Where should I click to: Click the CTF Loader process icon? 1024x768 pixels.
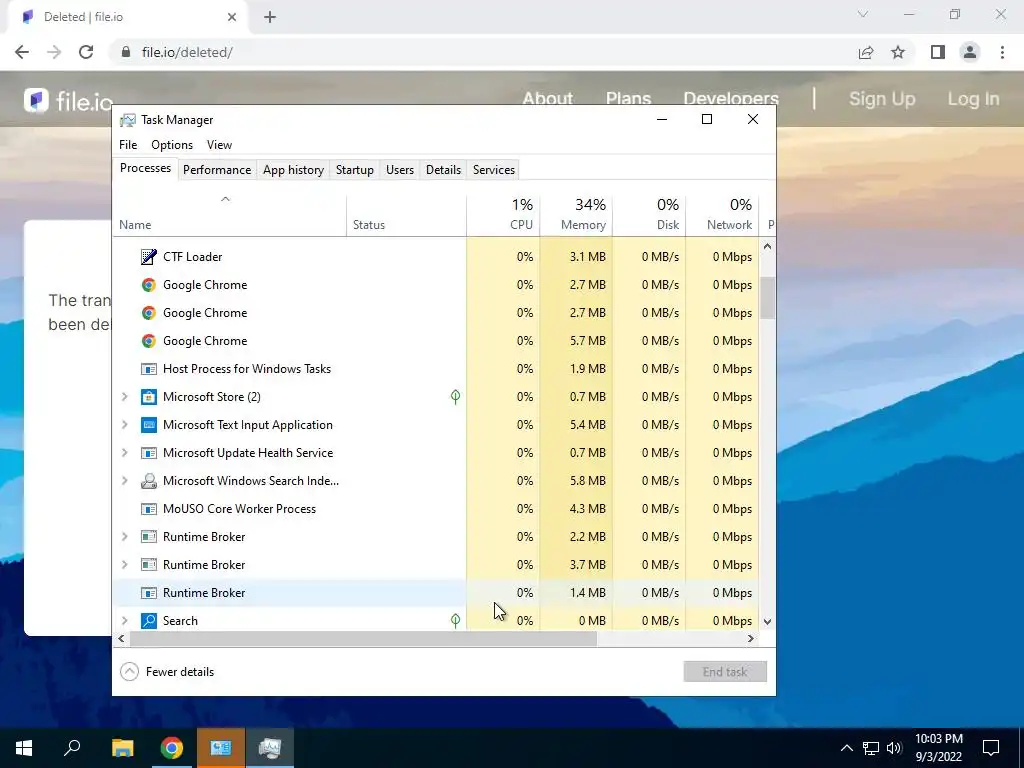(x=149, y=257)
